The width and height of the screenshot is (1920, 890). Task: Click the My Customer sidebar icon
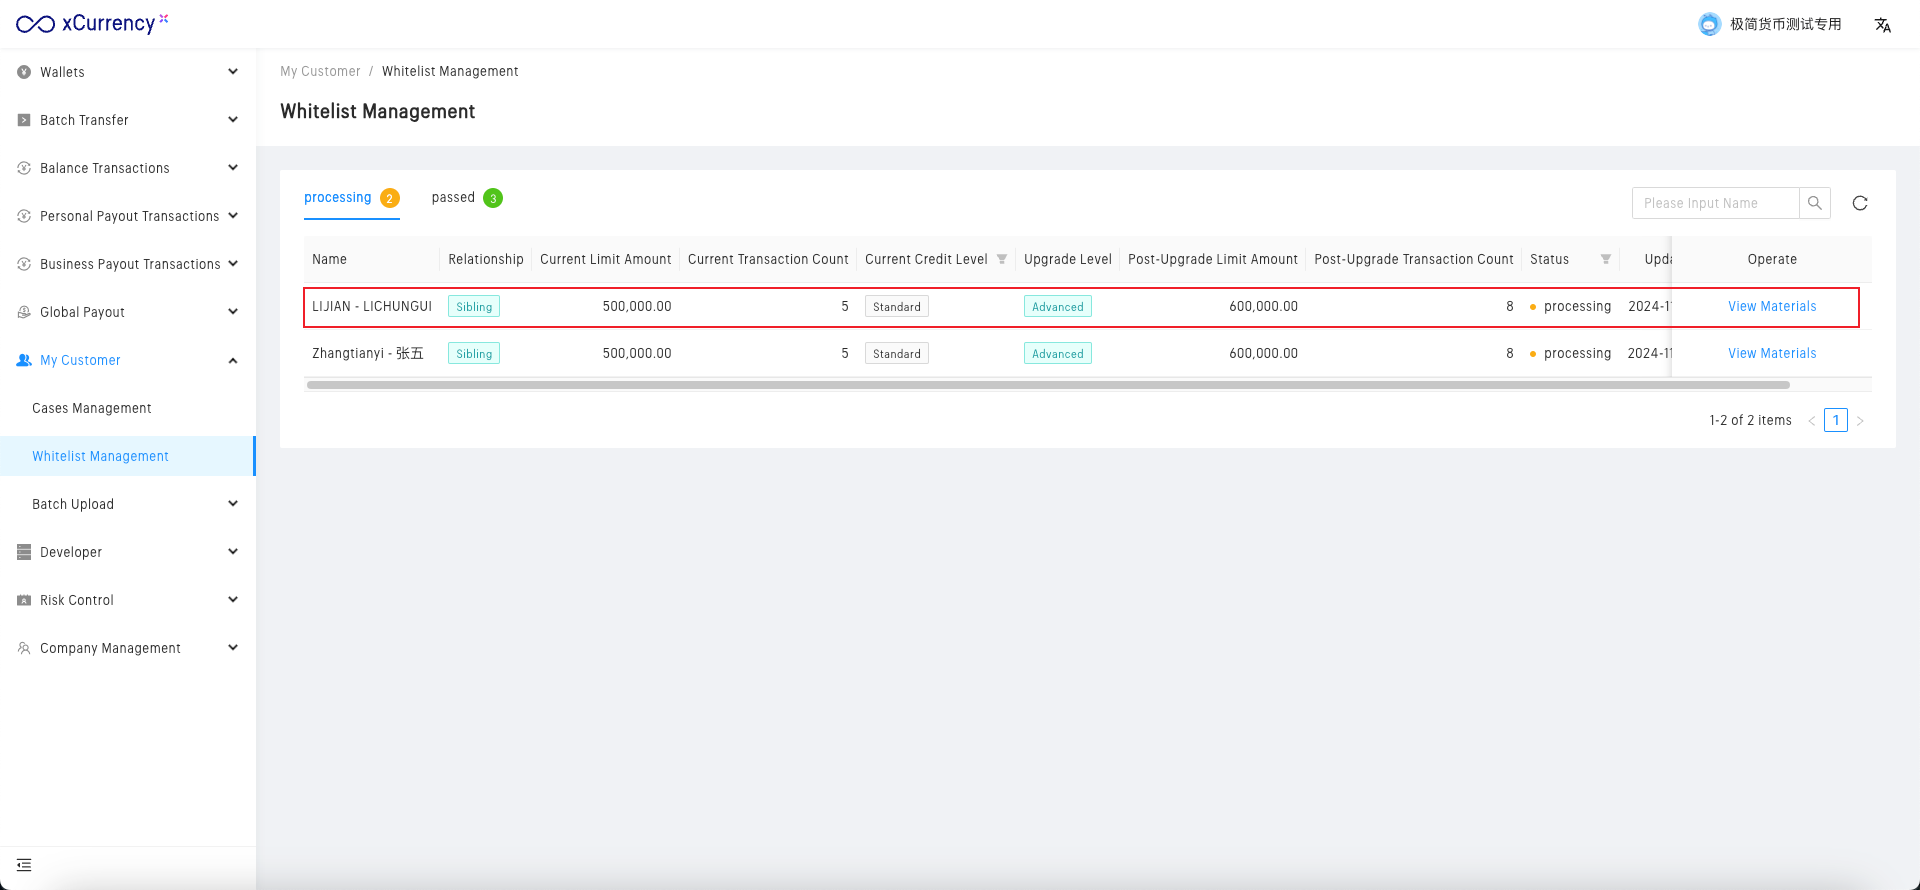[24, 360]
